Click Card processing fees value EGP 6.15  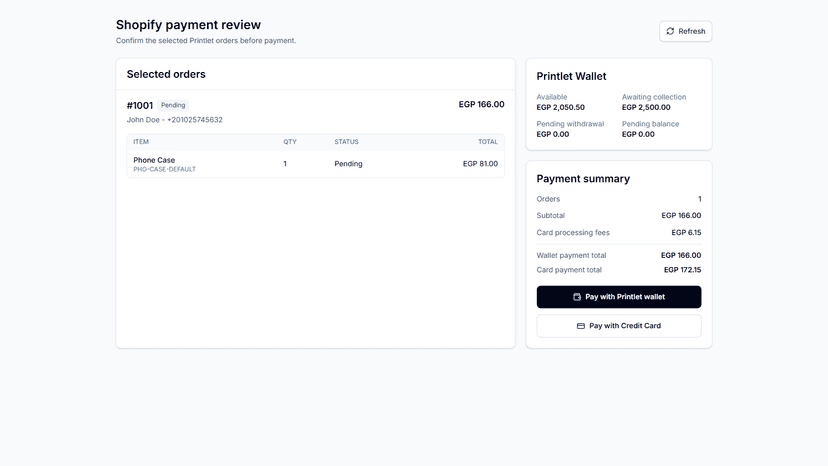686,232
